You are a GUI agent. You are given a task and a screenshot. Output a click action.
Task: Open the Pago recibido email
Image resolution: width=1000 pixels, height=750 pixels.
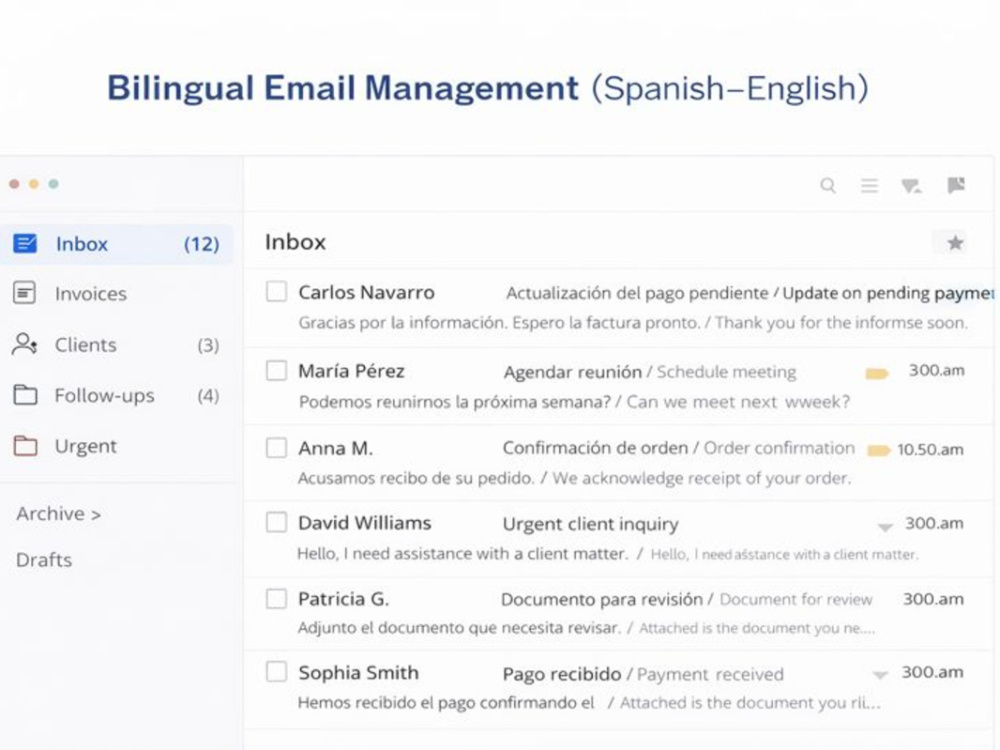pos(619,689)
